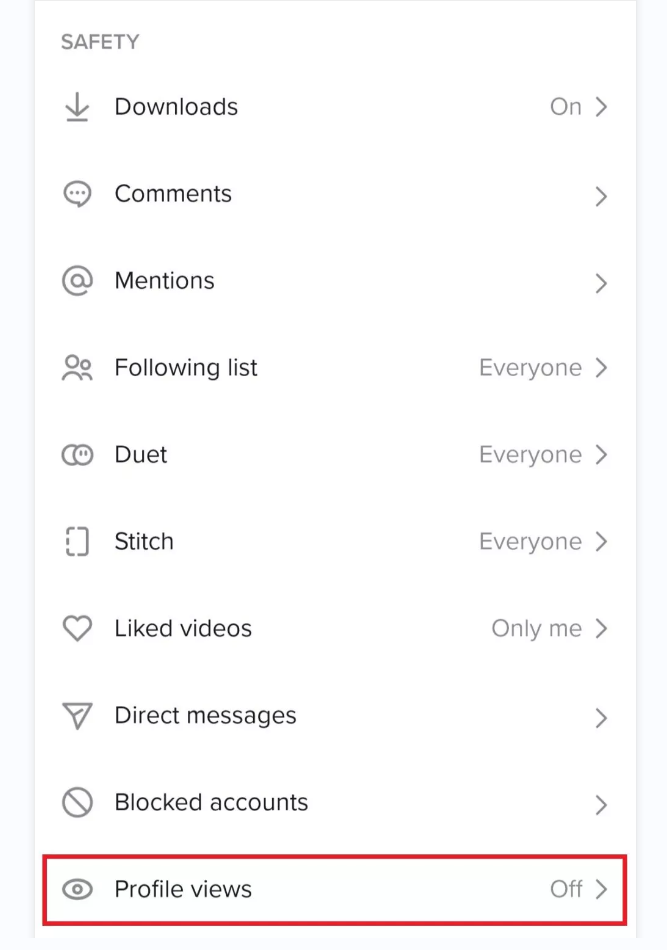667x950 pixels.
Task: Tap the Comments speech bubble icon
Action: click(77, 194)
